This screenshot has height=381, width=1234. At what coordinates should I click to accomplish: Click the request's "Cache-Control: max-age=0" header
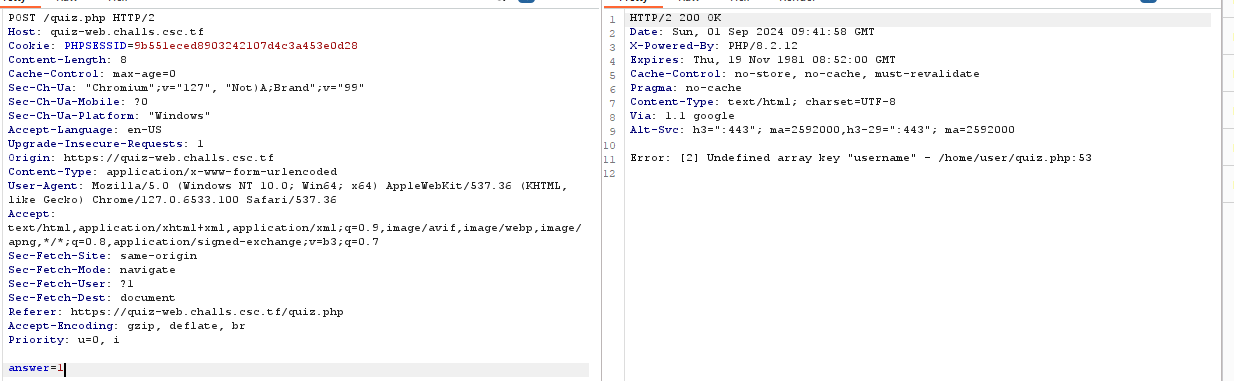click(92, 74)
